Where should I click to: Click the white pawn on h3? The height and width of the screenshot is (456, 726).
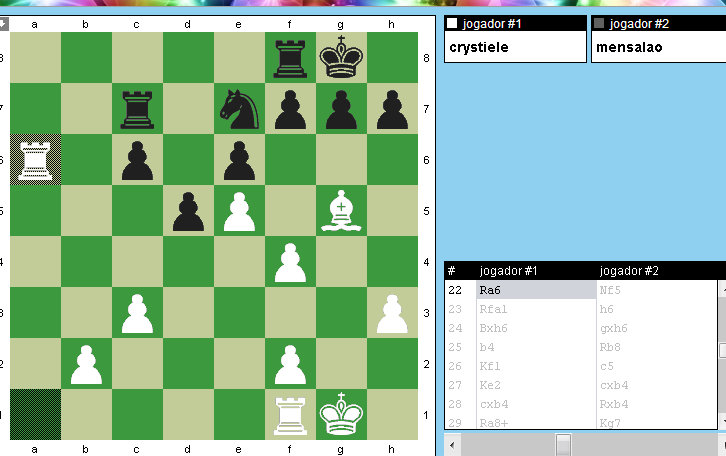392,313
